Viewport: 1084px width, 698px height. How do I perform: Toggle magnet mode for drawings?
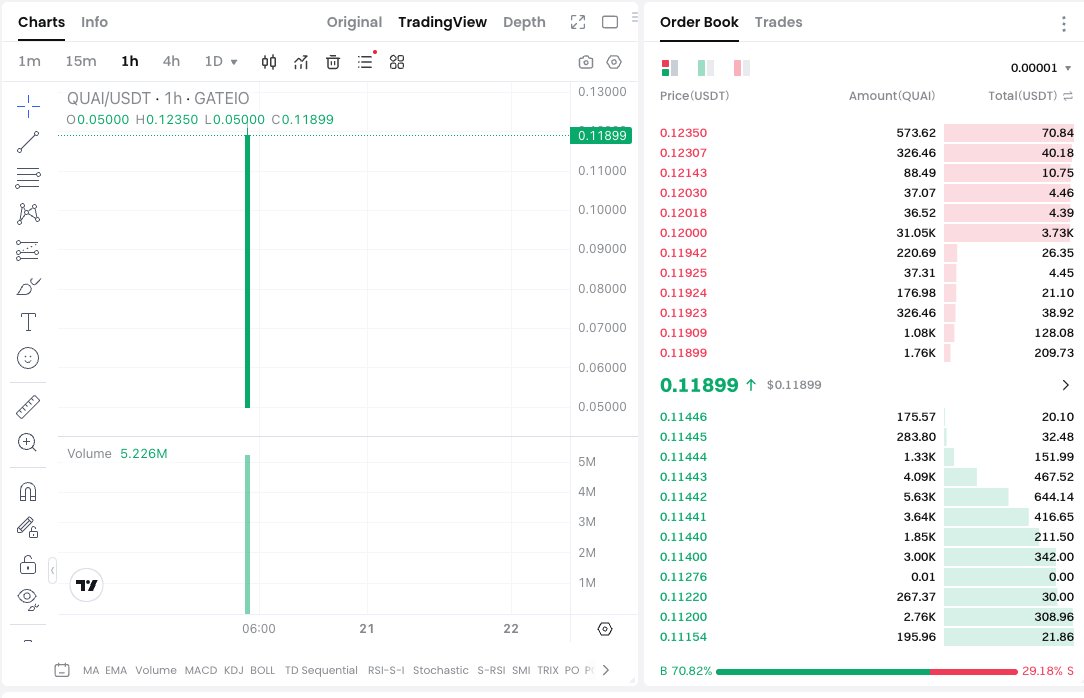click(28, 491)
